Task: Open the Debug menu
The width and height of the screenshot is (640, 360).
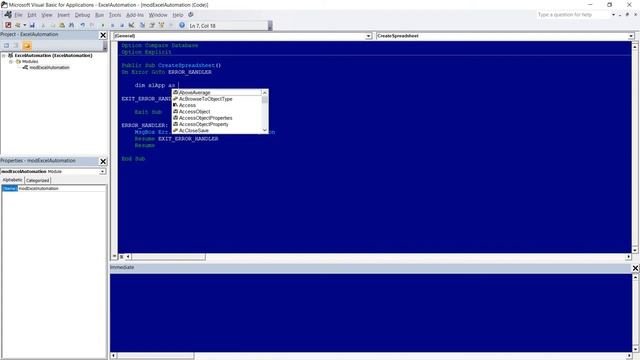Action: point(82,15)
